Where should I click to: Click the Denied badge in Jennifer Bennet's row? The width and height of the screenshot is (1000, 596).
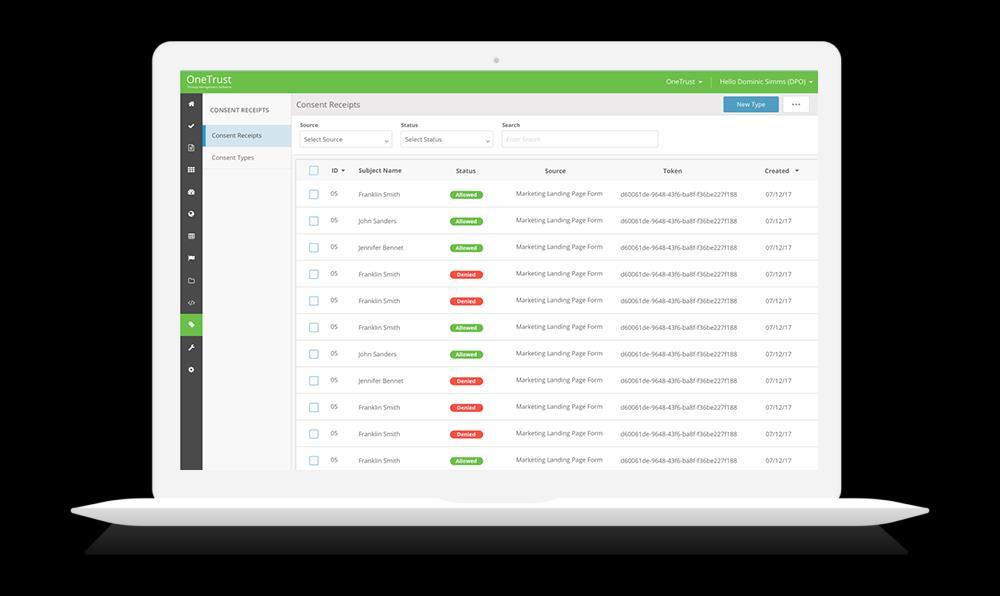[x=466, y=381]
